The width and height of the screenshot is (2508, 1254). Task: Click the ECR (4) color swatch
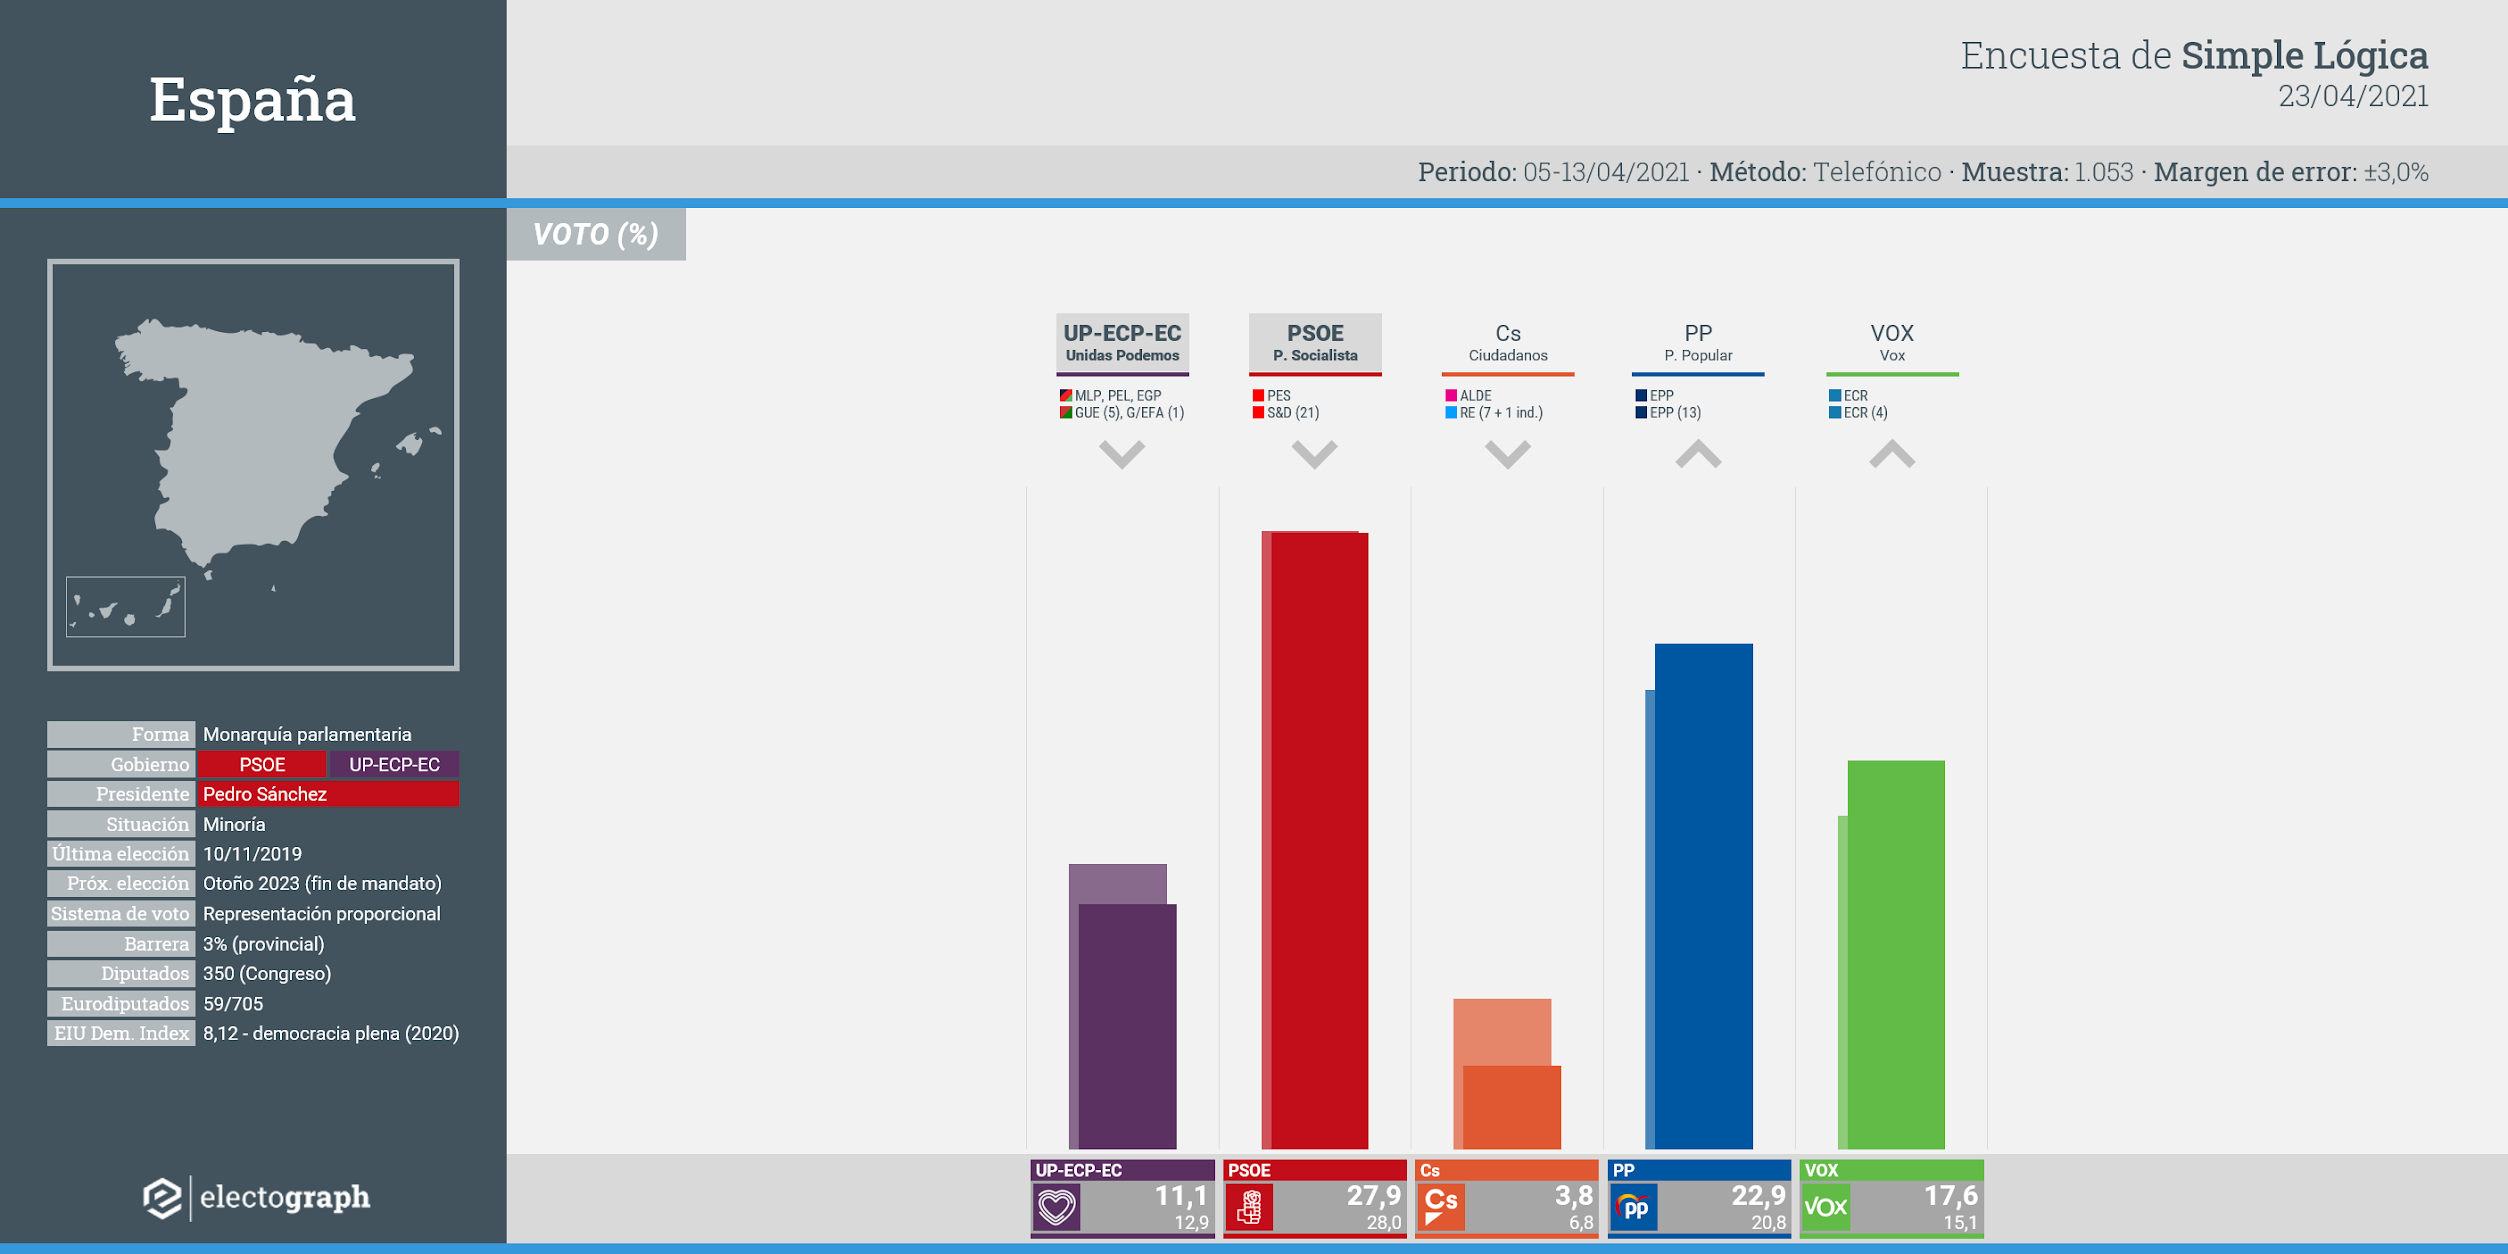click(1835, 413)
